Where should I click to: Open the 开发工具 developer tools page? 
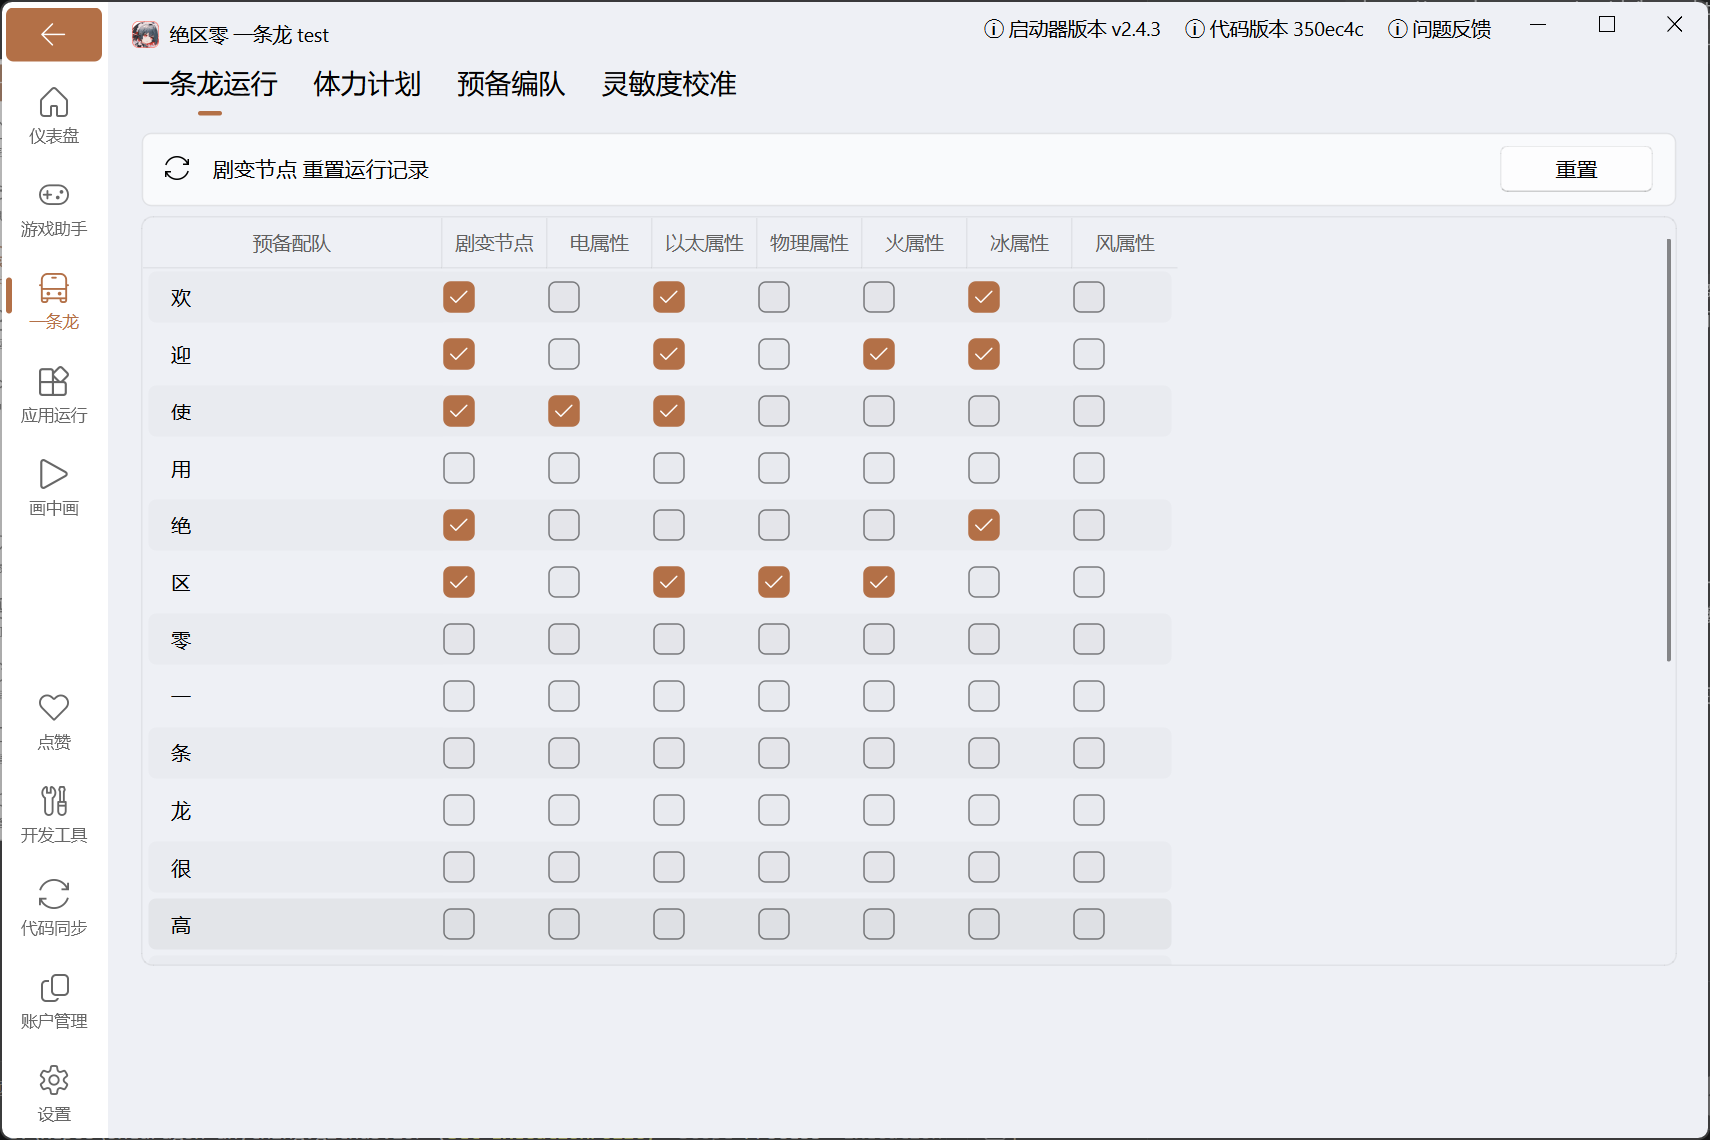coord(54,815)
